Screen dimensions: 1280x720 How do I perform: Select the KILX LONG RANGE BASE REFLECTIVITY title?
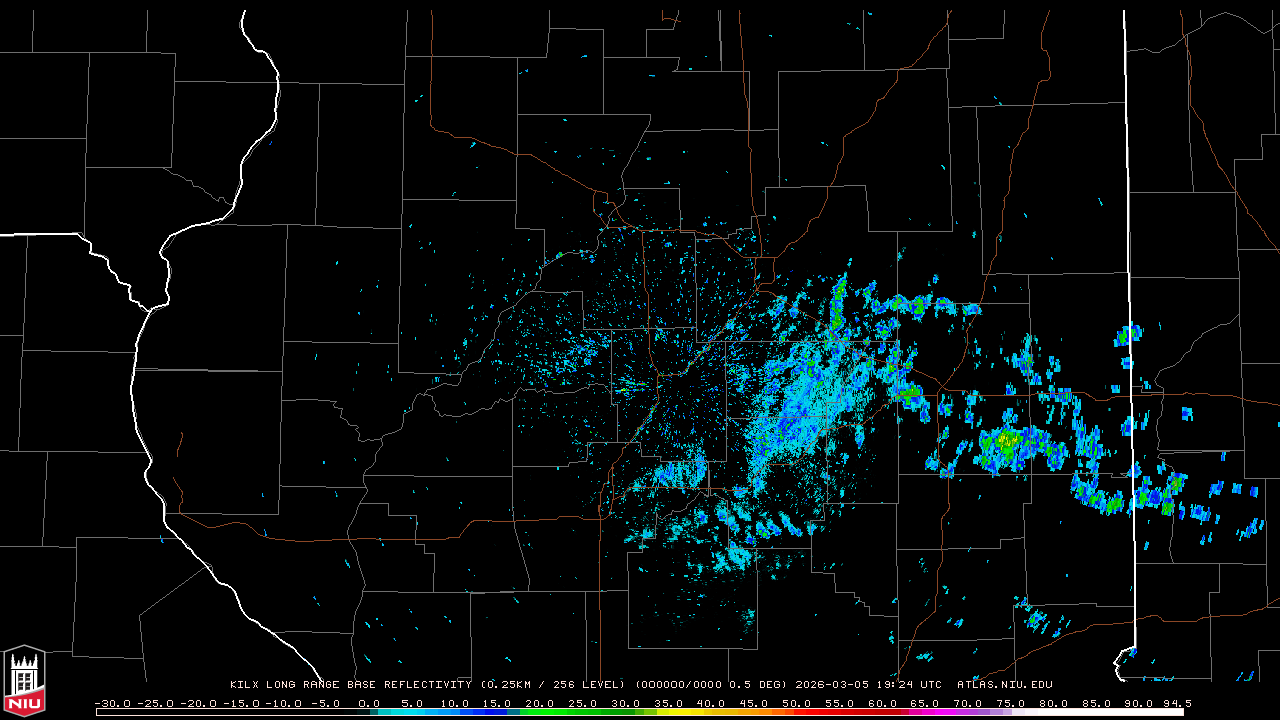click(350, 685)
